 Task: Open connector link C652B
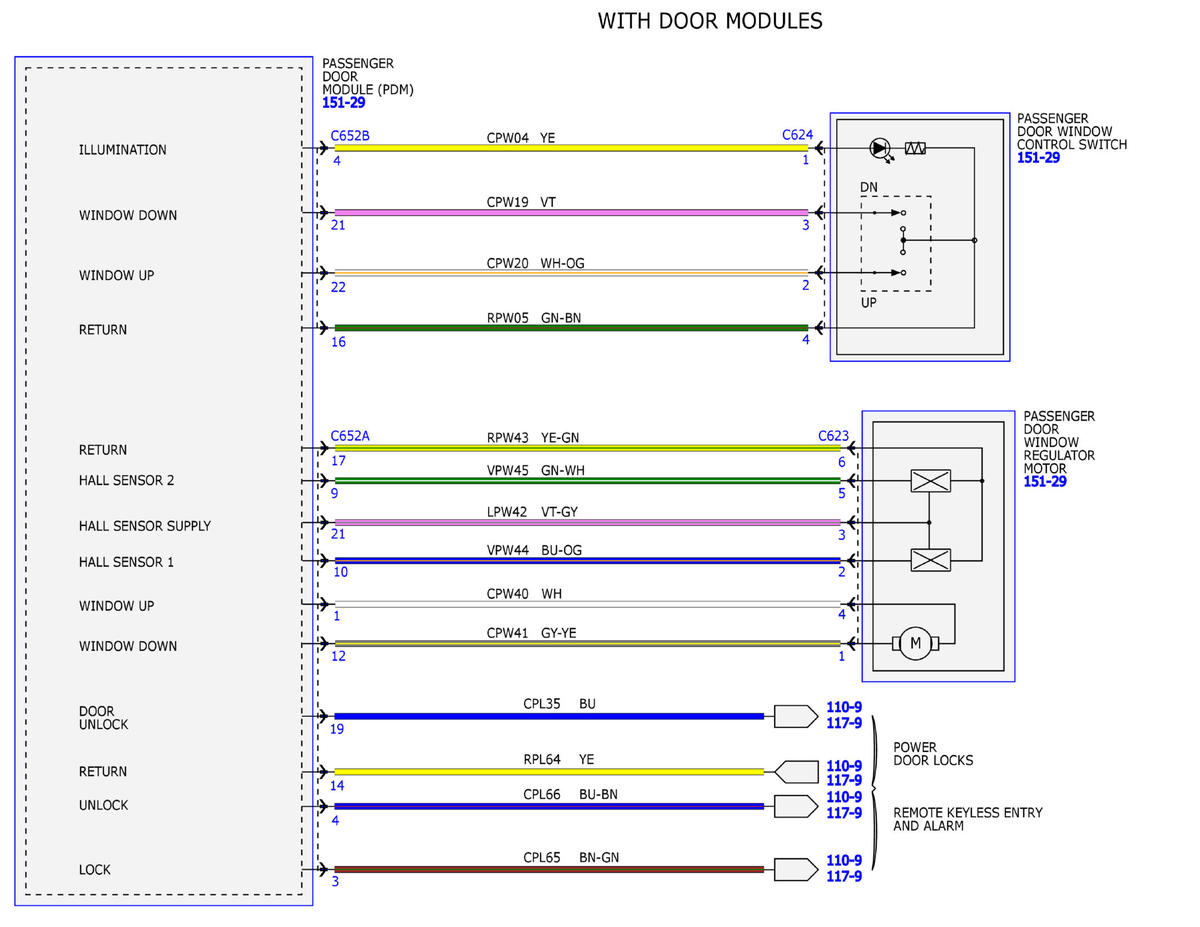pos(350,136)
